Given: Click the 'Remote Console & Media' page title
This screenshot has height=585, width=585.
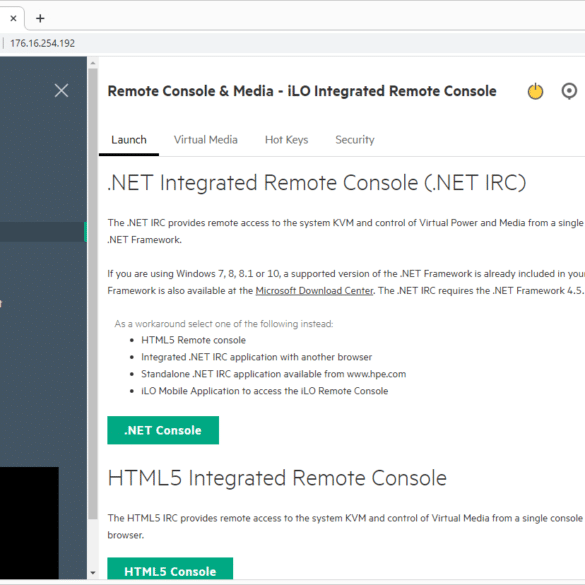Looking at the screenshot, I should coord(302,91).
